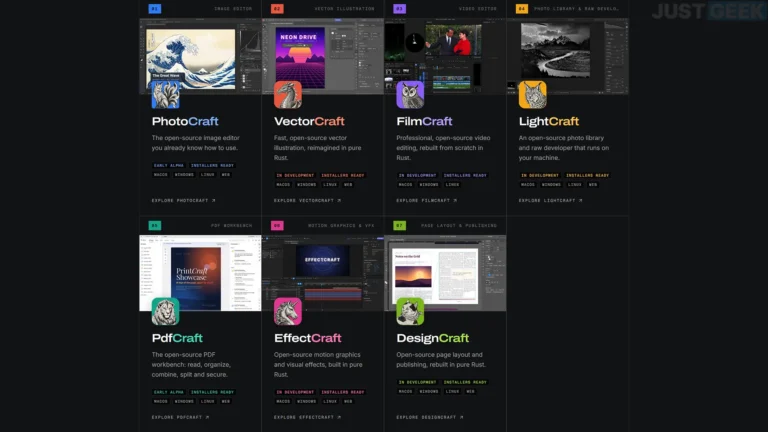768x432 pixels.
Task: Click EffectCraft's Installers Ready tag
Action: pos(342,392)
